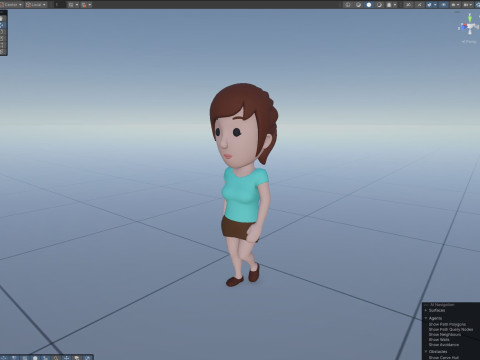This screenshot has width=480, height=360.
Task: Switch to Wireframe draw mode
Action: (x=348, y=5)
